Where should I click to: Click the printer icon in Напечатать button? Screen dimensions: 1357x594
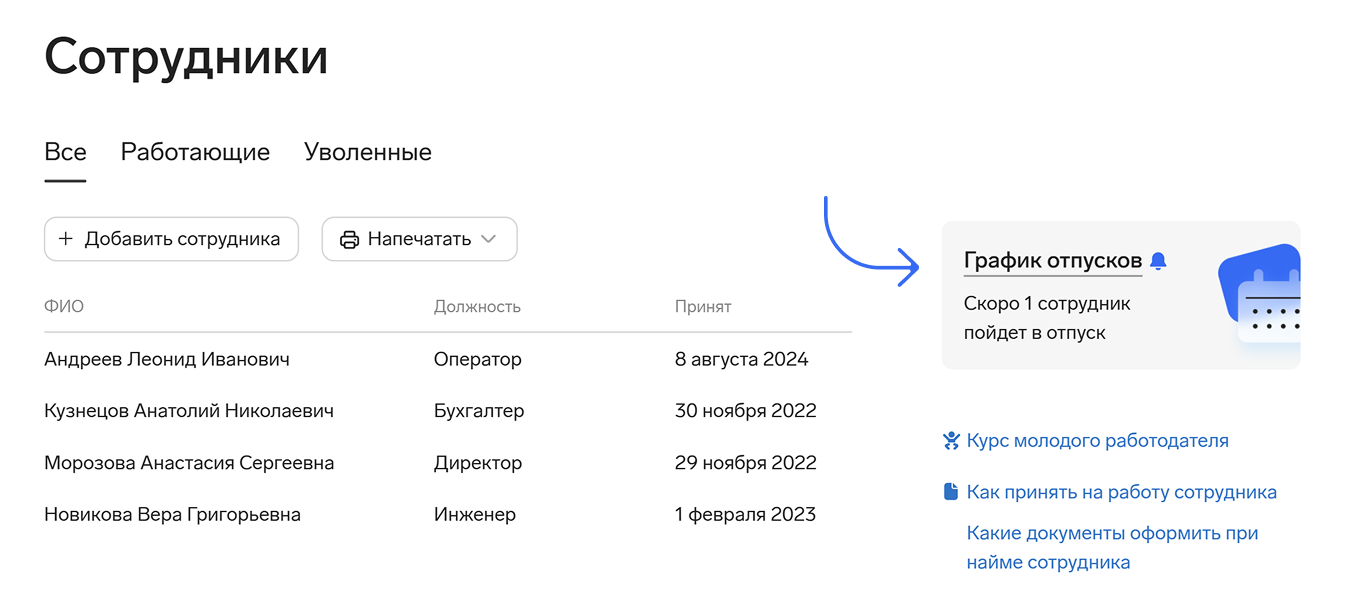pyautogui.click(x=349, y=240)
